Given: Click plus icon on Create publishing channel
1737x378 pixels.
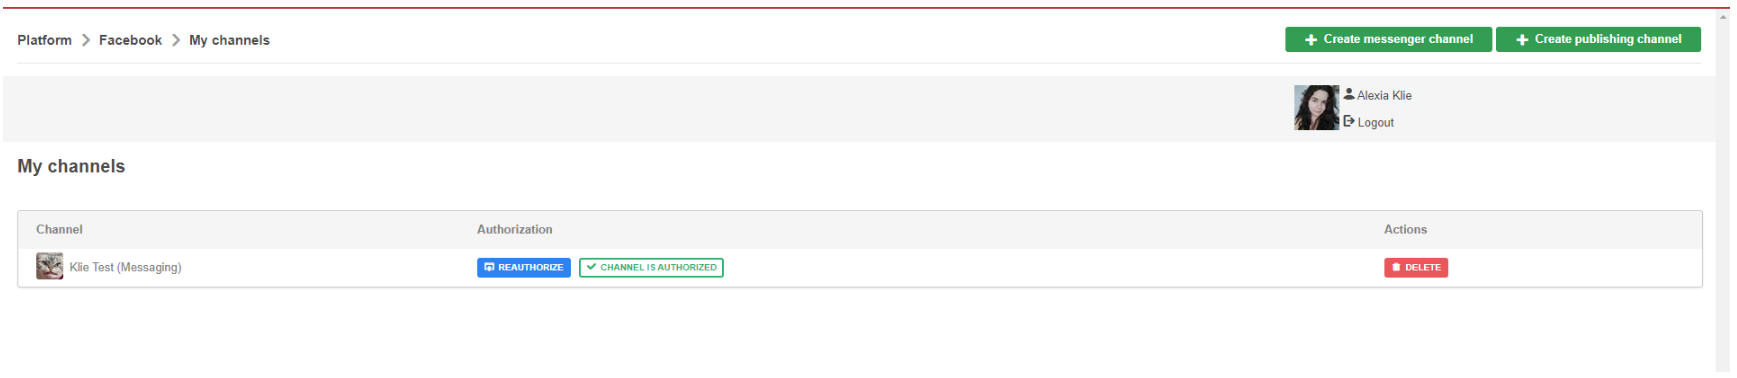Looking at the screenshot, I should tap(1522, 40).
